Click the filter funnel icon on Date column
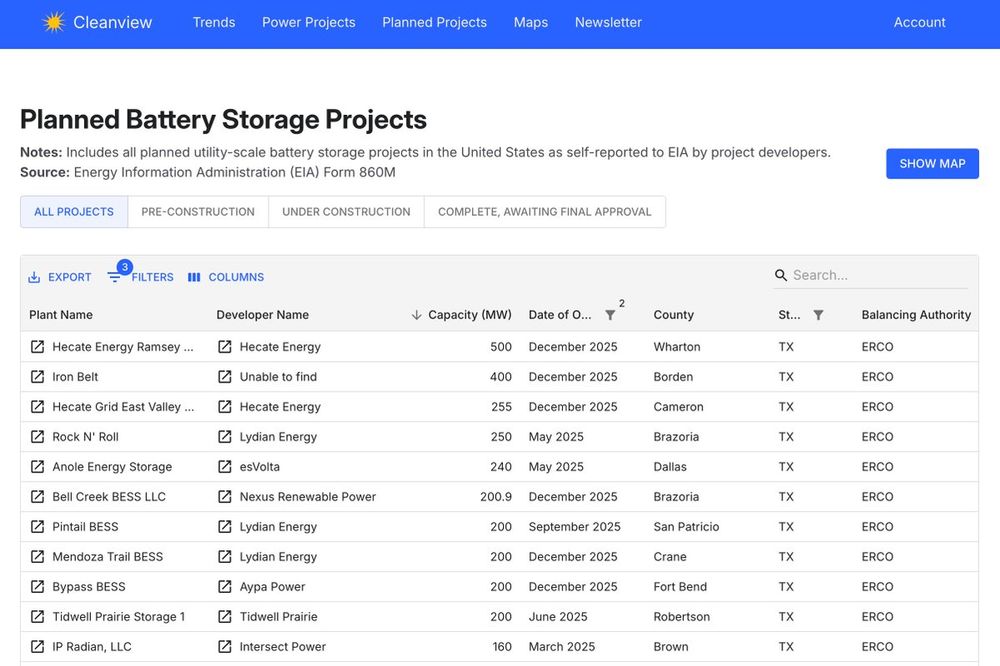Viewport: 1000px width, 666px height. 610,314
